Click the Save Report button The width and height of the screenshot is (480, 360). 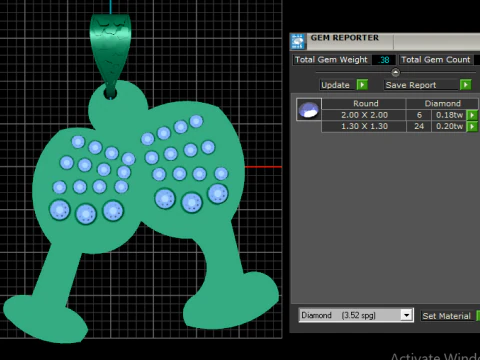tap(421, 85)
